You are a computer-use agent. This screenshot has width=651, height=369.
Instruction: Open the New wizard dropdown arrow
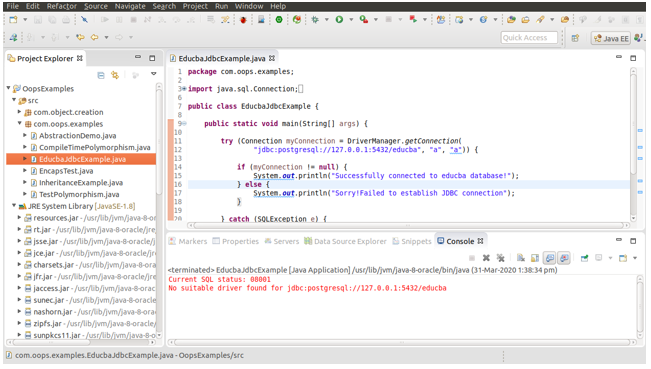(x=25, y=20)
